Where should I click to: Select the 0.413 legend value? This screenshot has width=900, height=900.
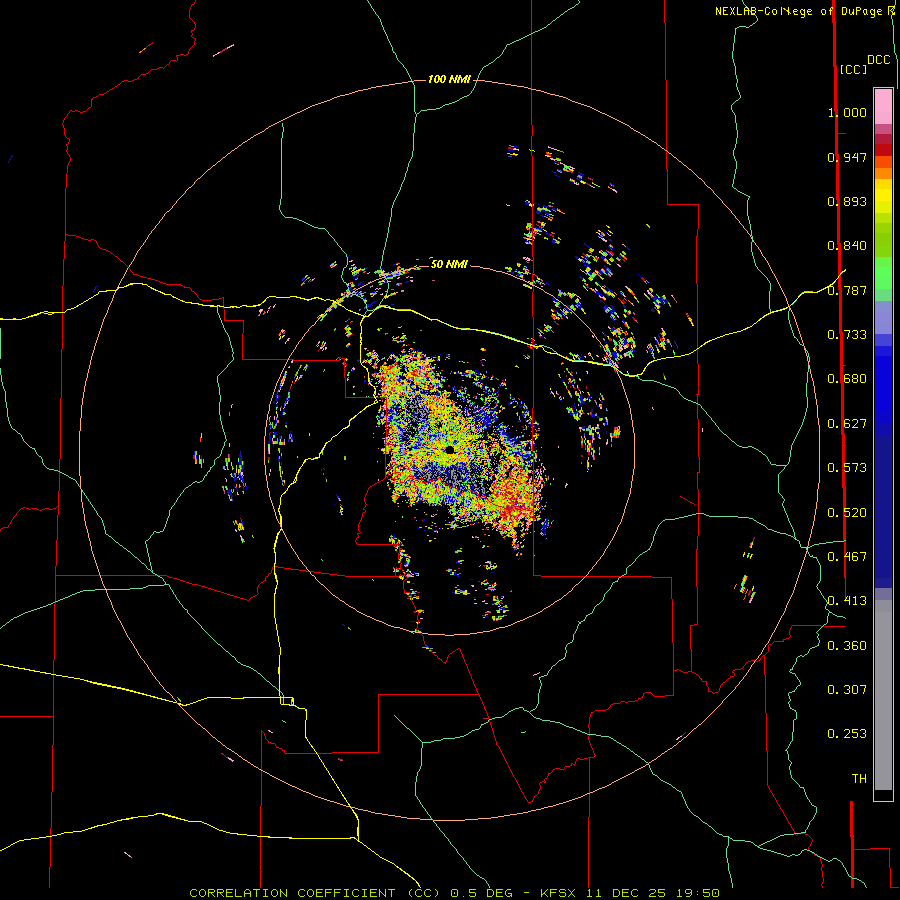click(847, 601)
